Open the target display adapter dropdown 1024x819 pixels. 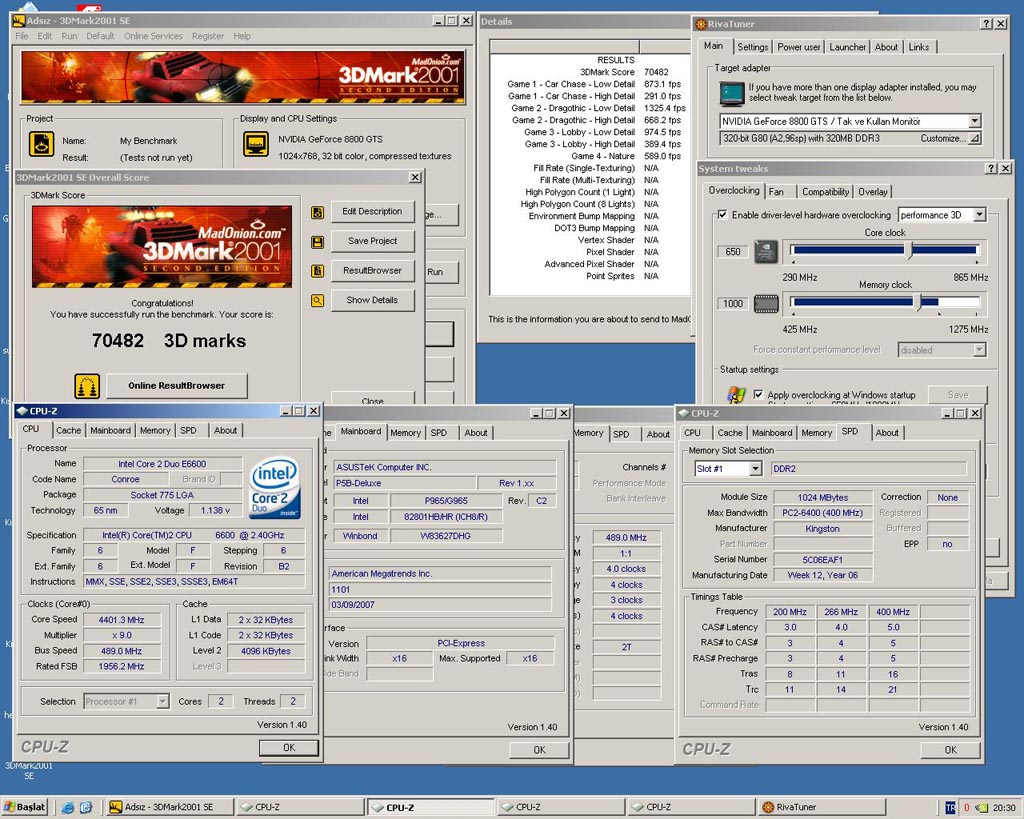974,121
